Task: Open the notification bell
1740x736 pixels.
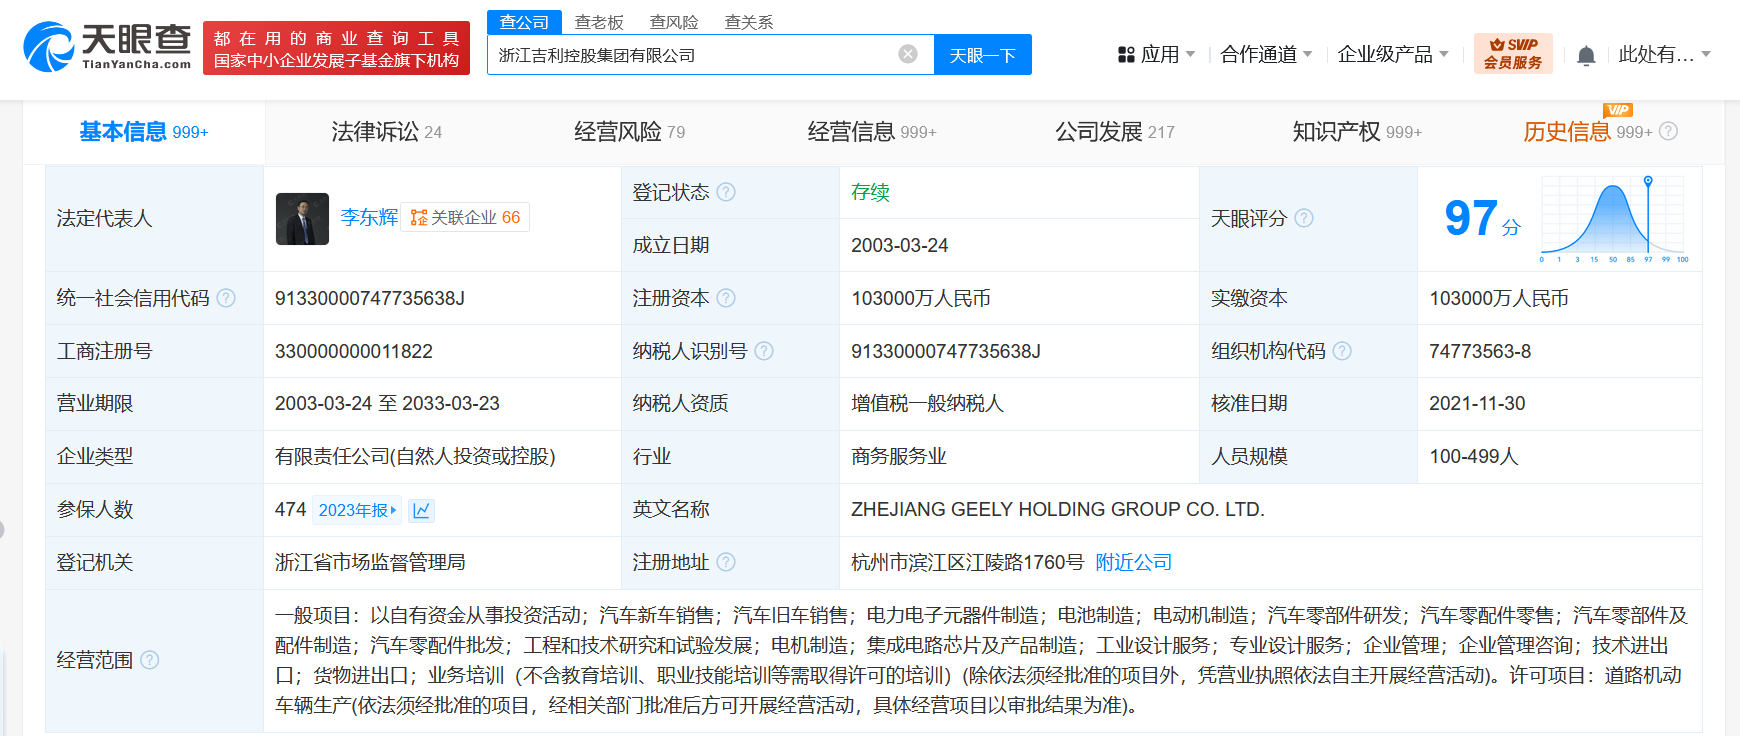Action: coord(1585,56)
